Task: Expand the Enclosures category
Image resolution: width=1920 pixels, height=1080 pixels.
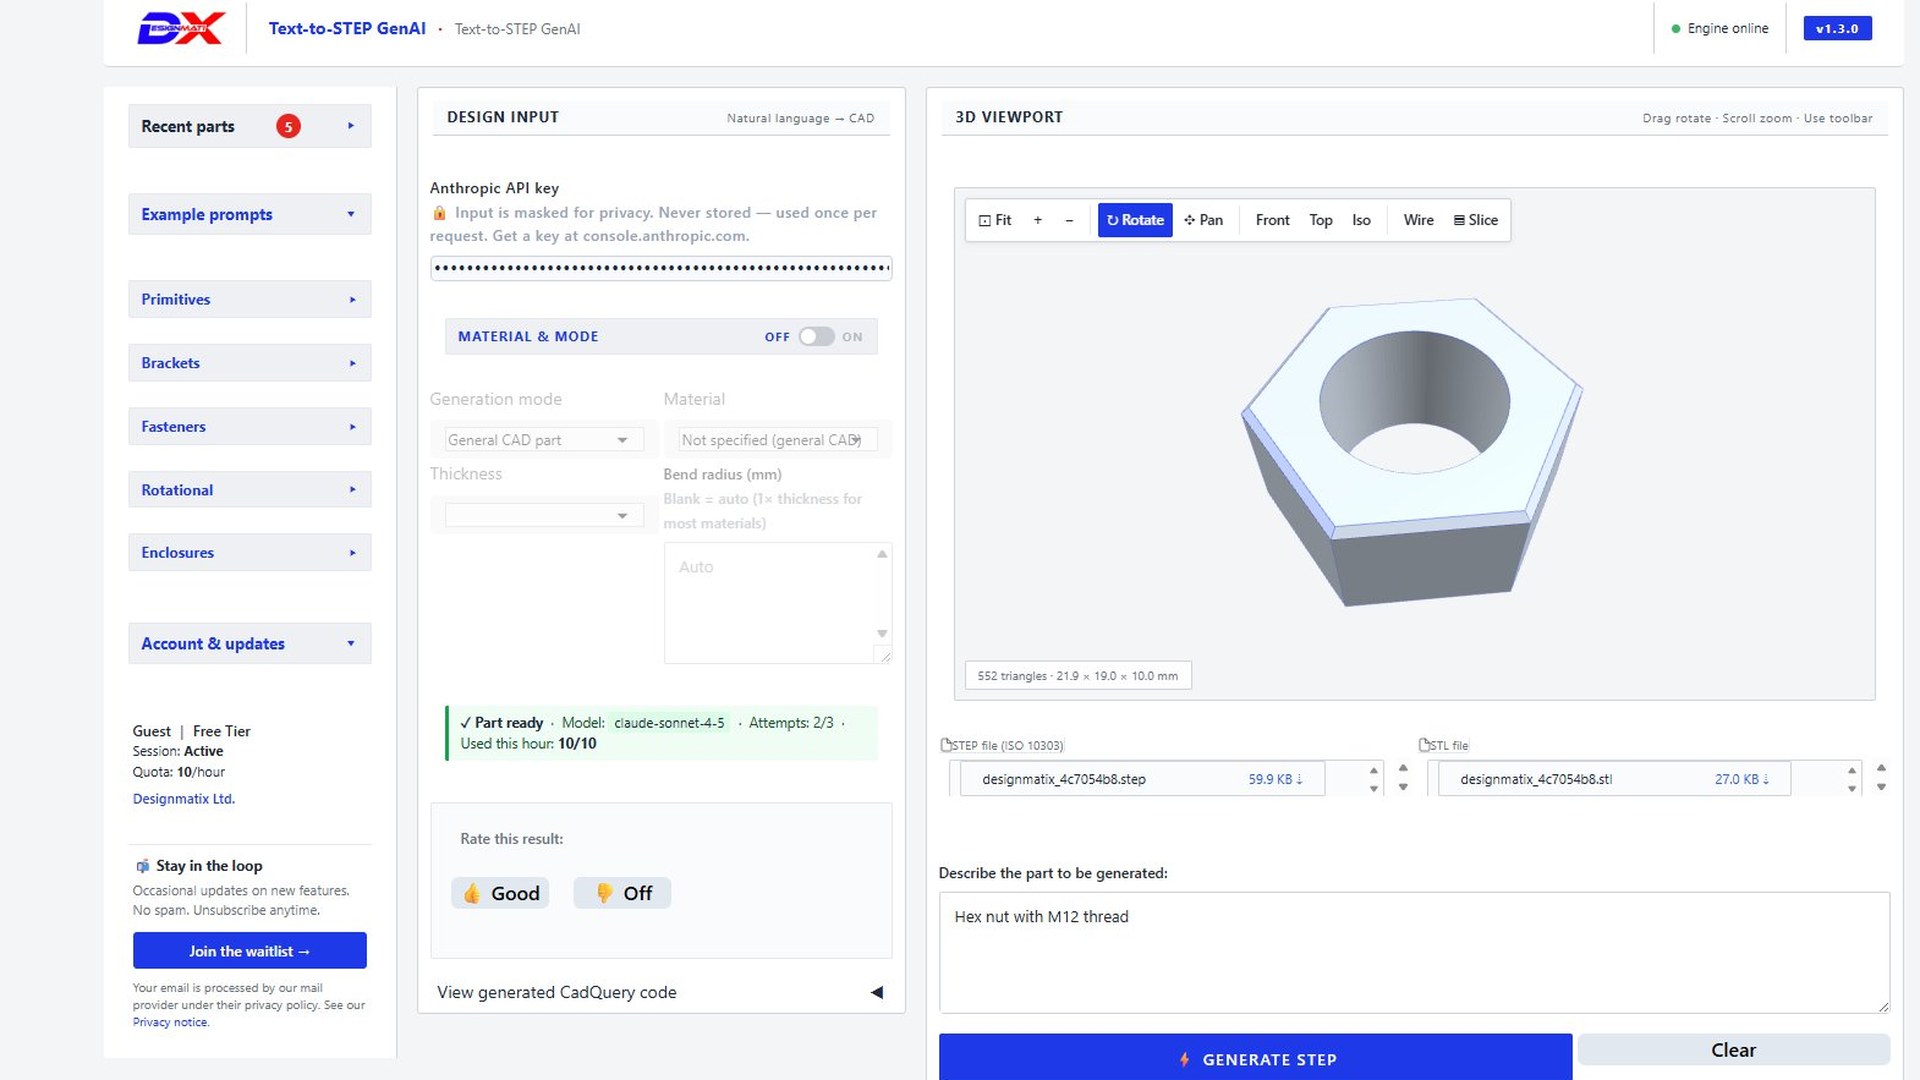Action: pyautogui.click(x=250, y=552)
